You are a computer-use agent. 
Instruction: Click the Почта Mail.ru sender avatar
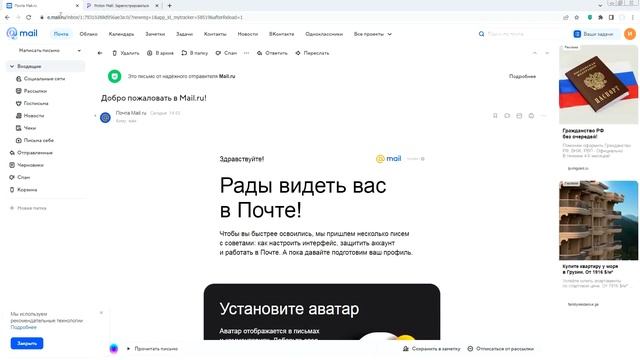click(105, 118)
